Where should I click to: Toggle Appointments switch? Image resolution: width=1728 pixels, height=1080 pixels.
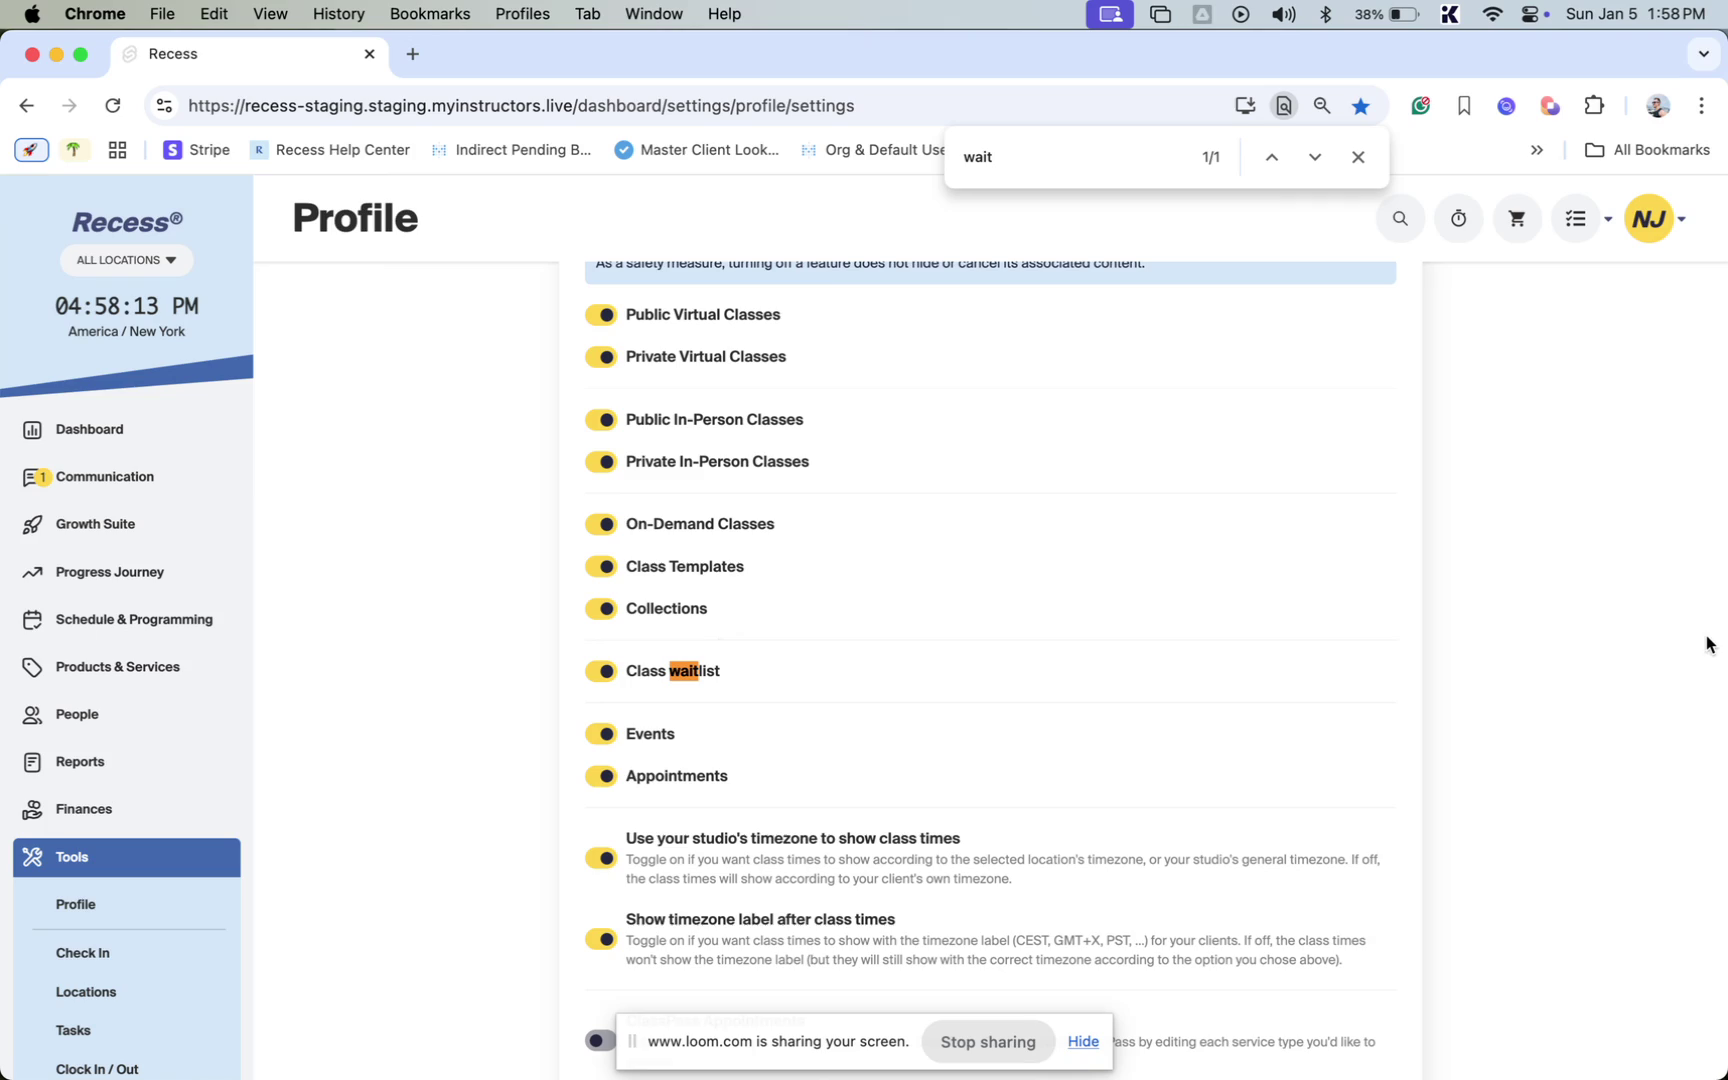pyautogui.click(x=601, y=776)
